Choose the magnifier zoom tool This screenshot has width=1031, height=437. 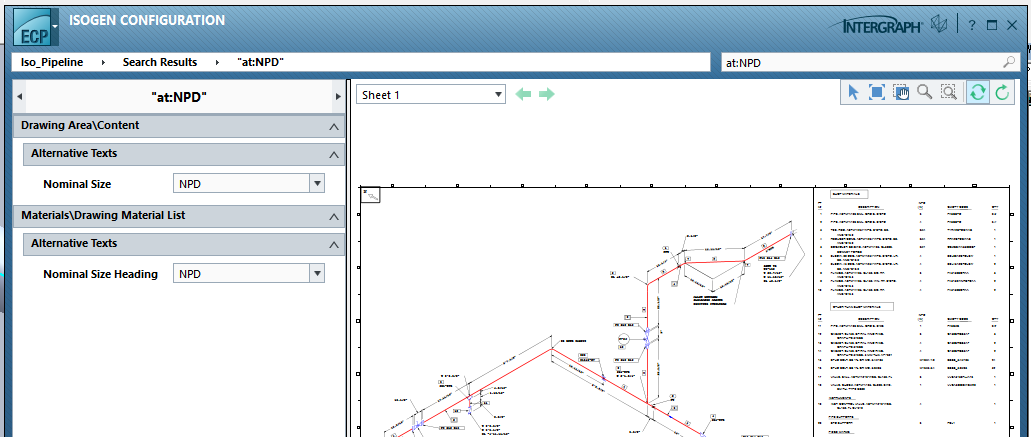(x=924, y=93)
